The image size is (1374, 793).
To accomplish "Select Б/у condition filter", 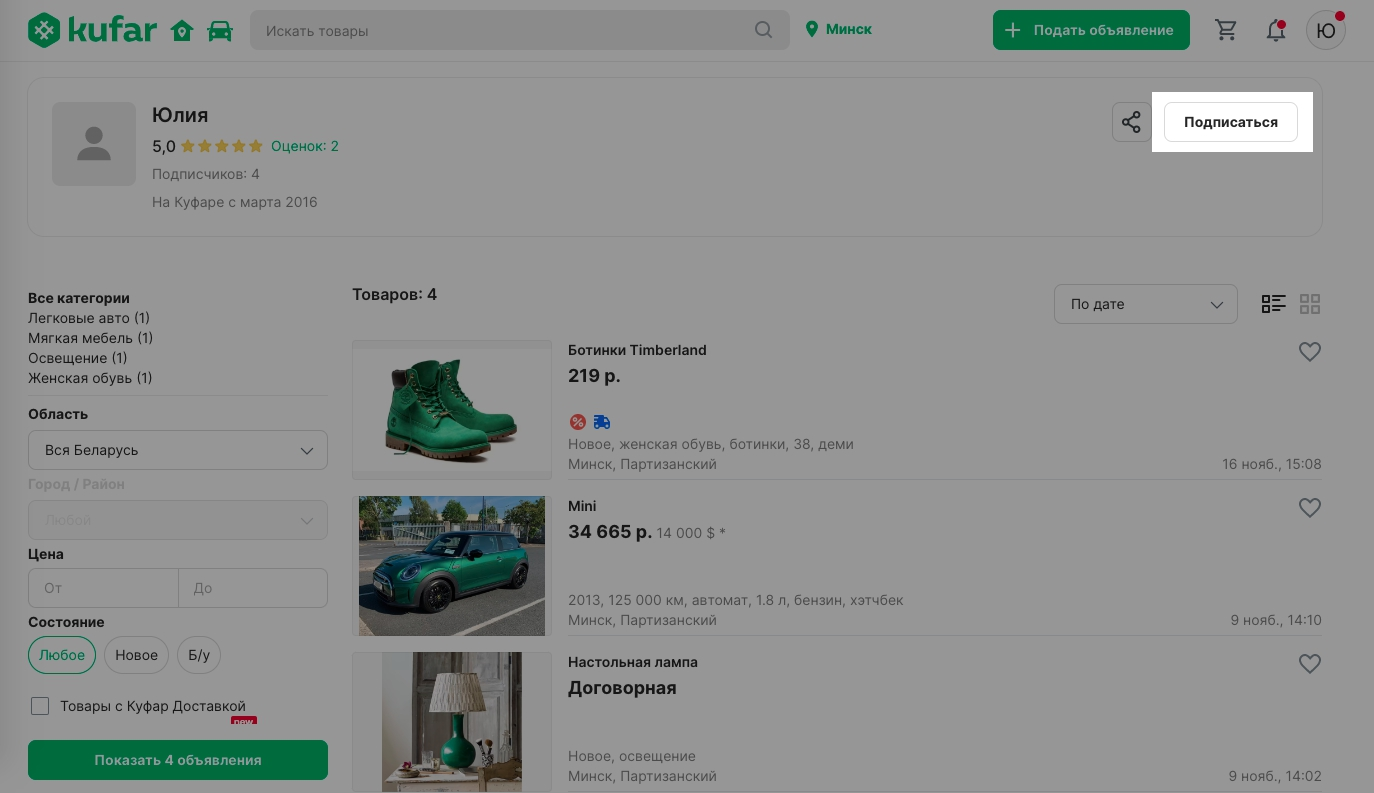I will click(199, 655).
